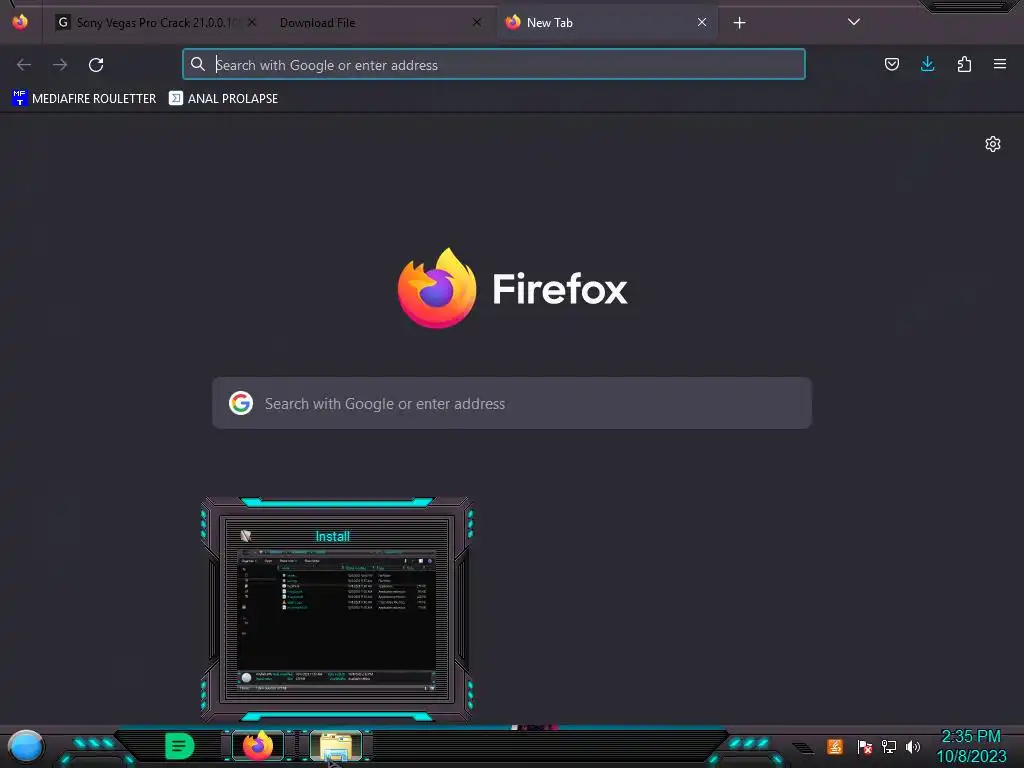Go back with the back arrow

point(24,65)
